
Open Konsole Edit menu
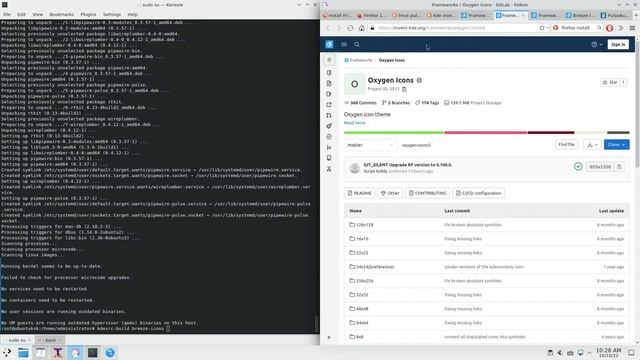(21, 14)
